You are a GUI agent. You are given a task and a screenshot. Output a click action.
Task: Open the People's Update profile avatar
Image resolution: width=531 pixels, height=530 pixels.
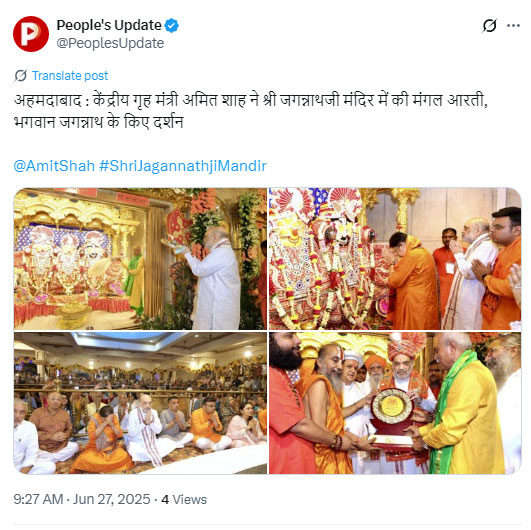click(31, 34)
